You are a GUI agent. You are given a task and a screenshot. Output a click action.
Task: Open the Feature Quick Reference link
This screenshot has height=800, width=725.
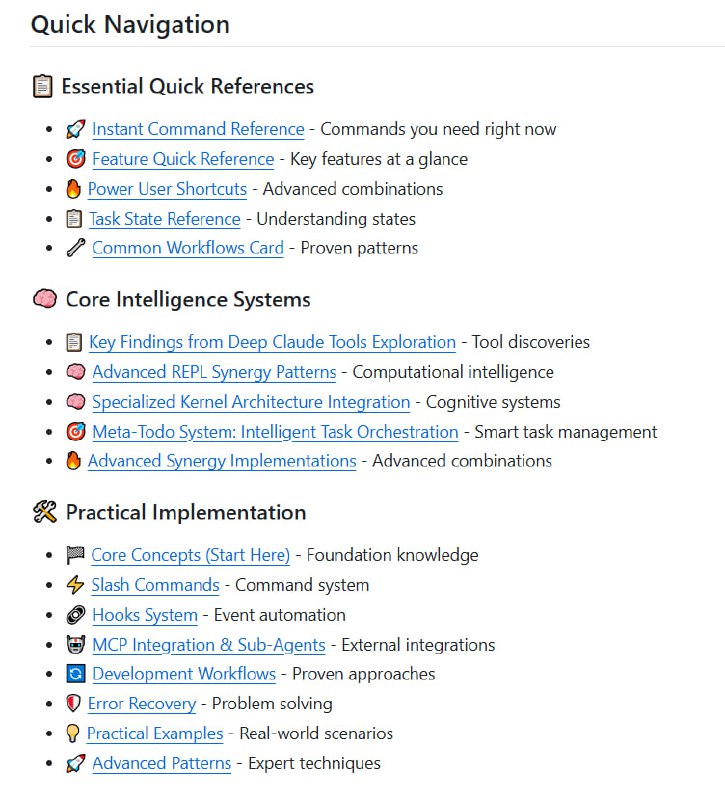coord(183,159)
